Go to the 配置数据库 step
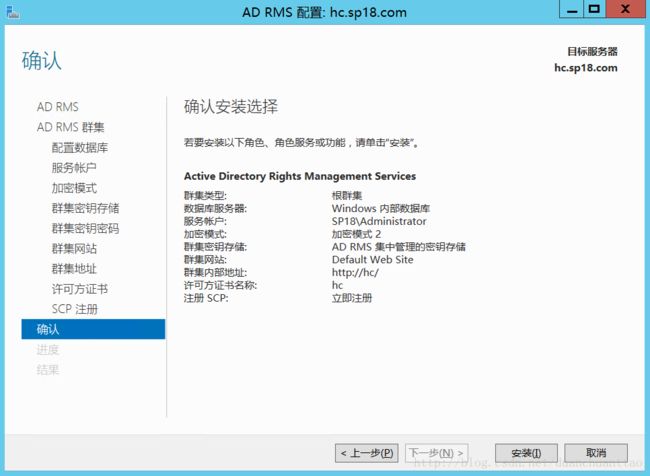The height and width of the screenshot is (476, 650). [80, 148]
